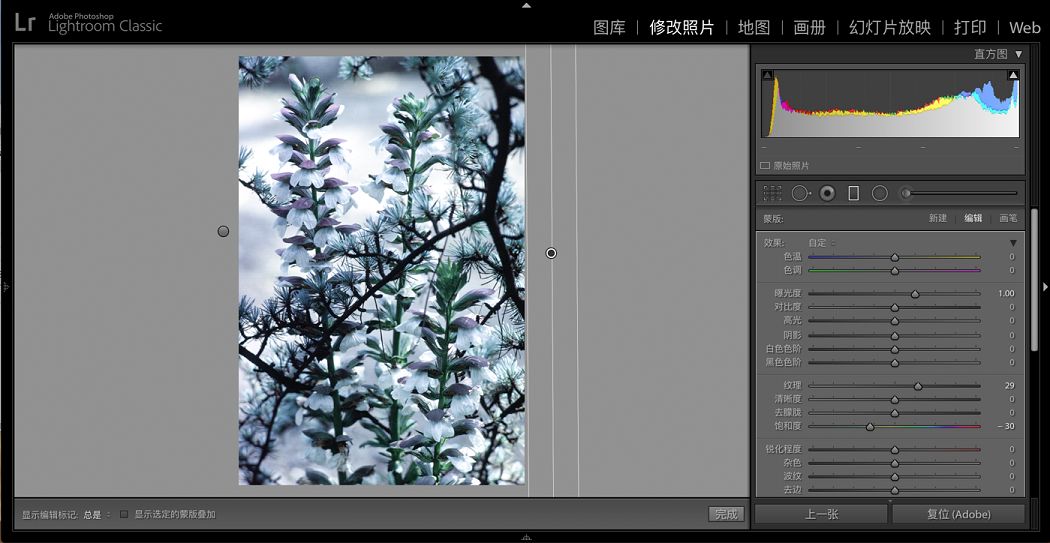1050x543 pixels.
Task: Click the 锐化程度 slider handle
Action: [x=895, y=450]
